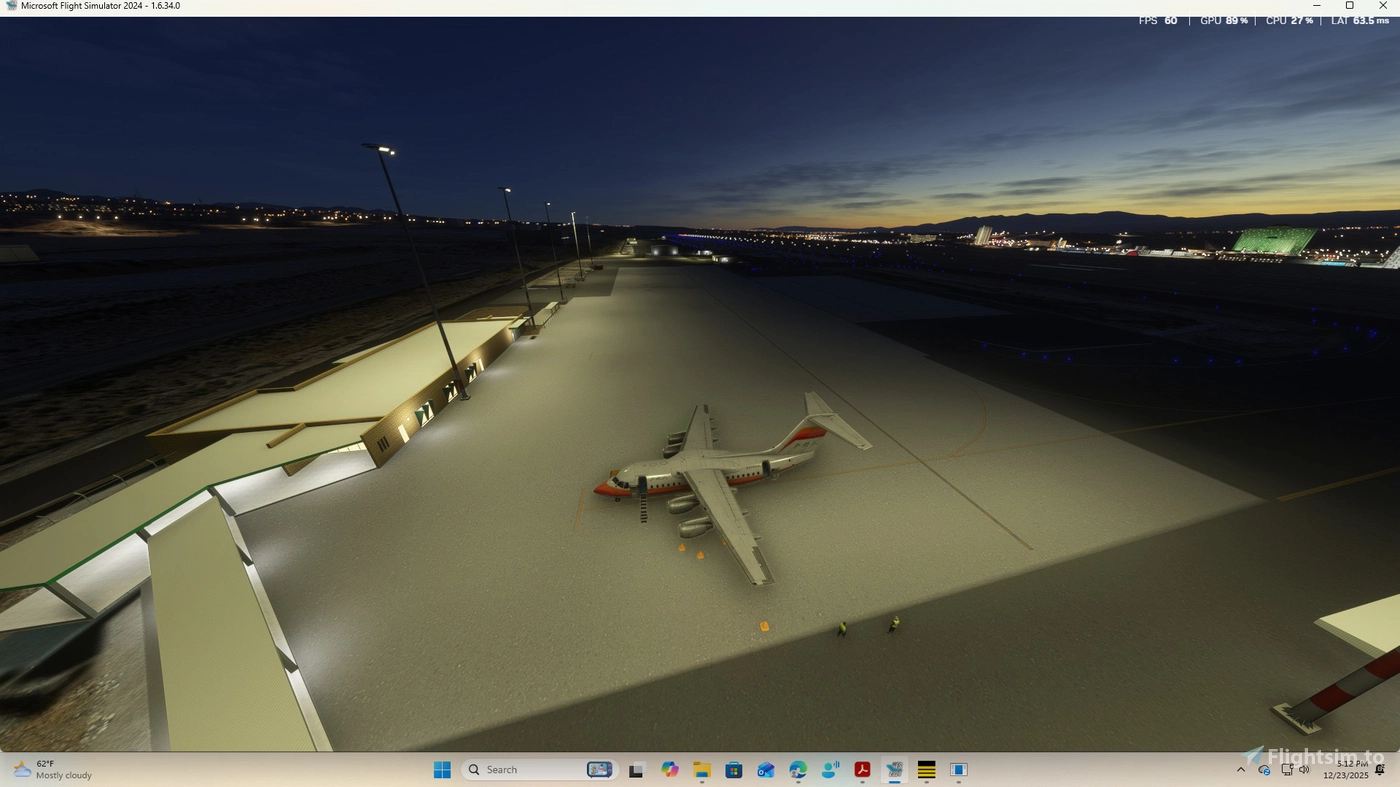Mute the speaker from the system tray
The width and height of the screenshot is (1400, 787).
[x=1304, y=770]
